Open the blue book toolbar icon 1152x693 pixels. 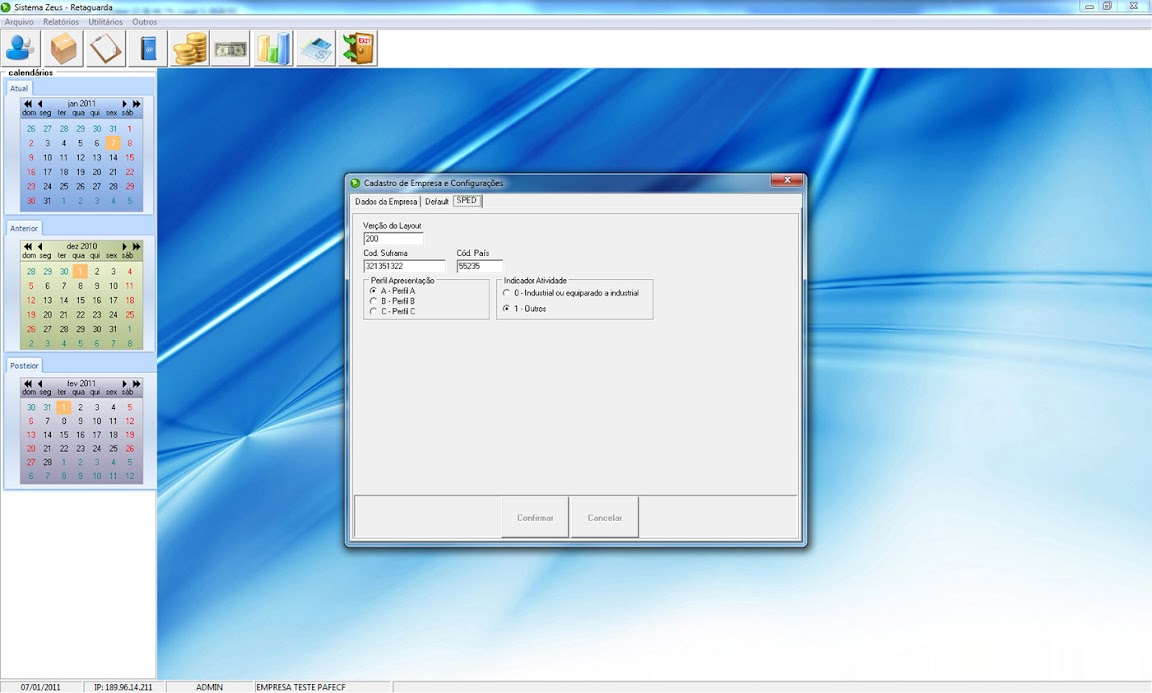click(148, 49)
